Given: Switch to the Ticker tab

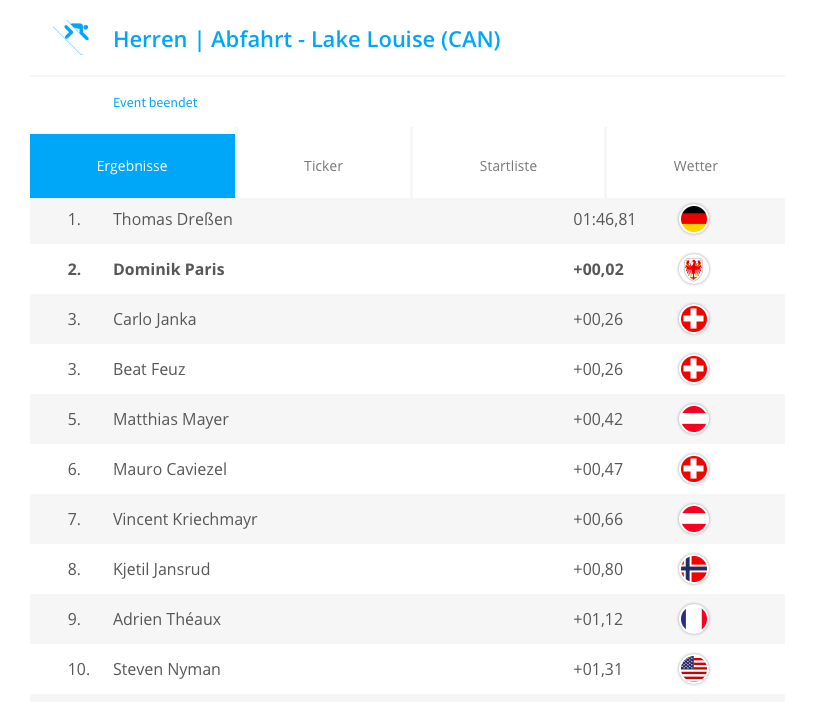Looking at the screenshot, I should click(323, 166).
